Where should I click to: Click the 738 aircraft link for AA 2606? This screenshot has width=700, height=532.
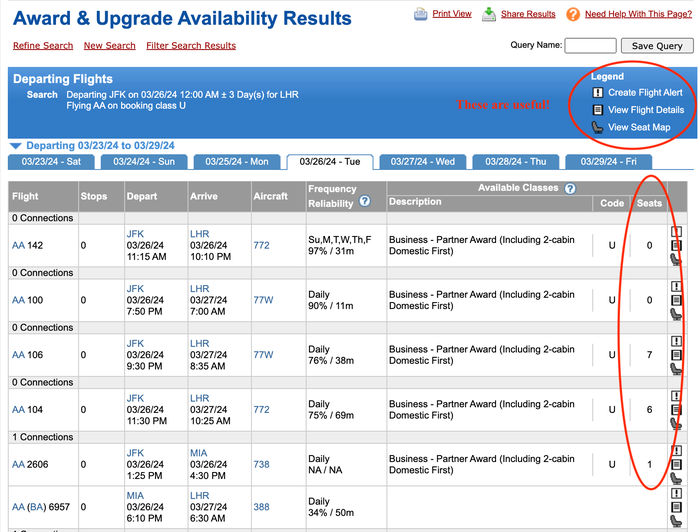point(262,465)
